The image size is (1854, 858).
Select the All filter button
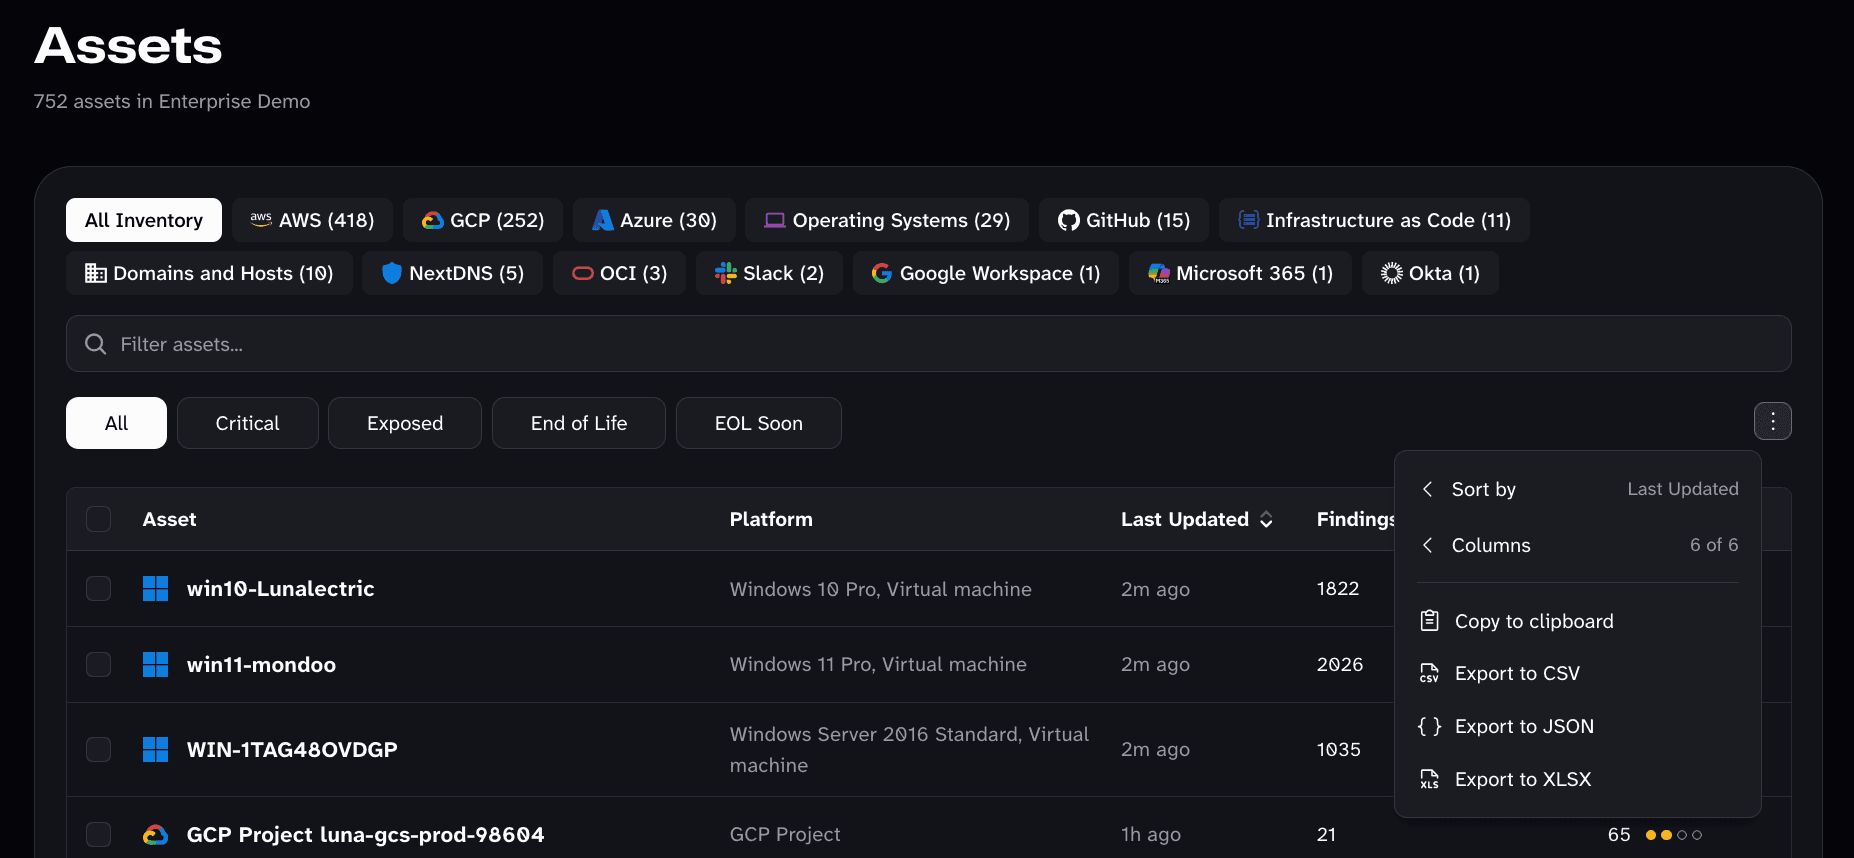tap(116, 423)
